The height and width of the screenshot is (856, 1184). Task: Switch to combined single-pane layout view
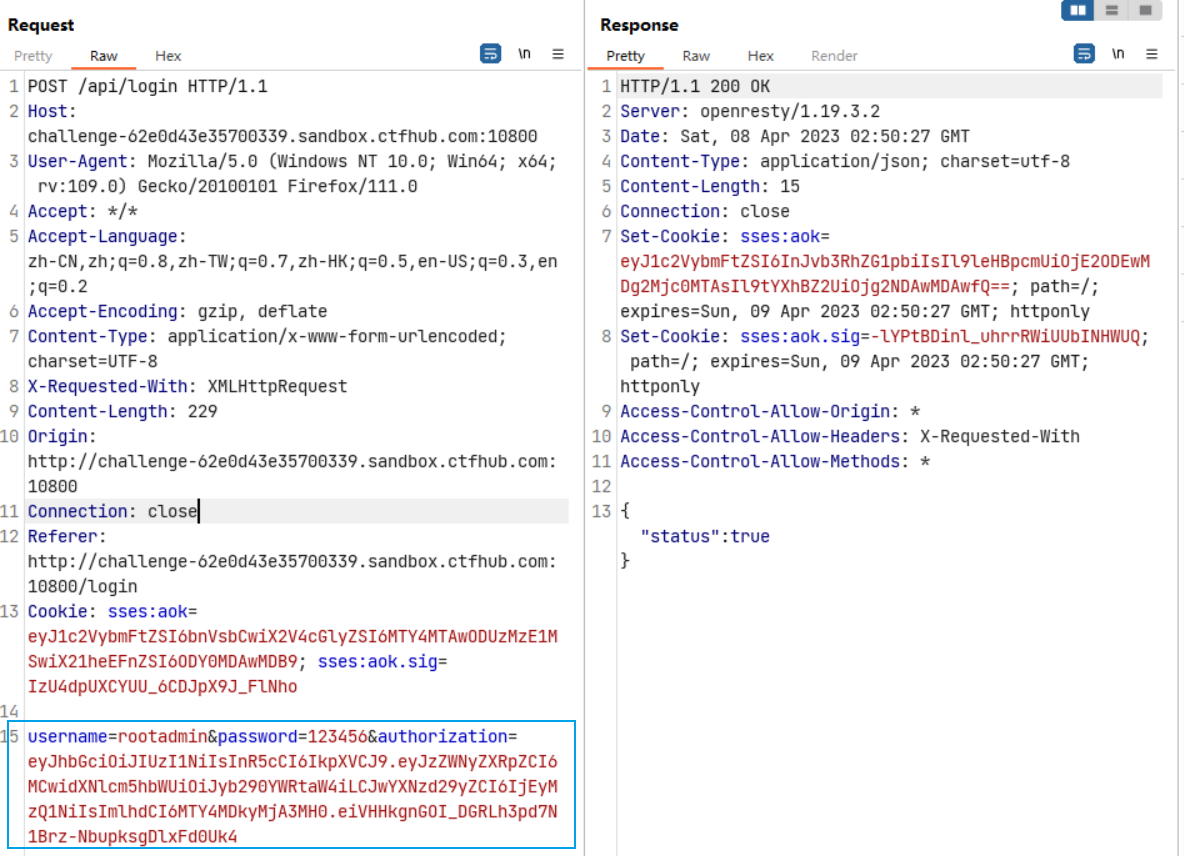(x=1145, y=10)
